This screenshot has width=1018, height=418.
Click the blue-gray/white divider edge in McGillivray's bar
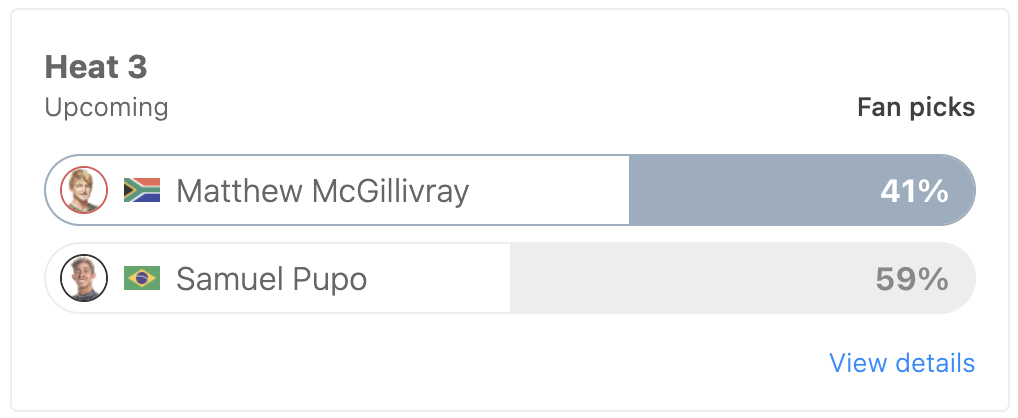click(629, 190)
